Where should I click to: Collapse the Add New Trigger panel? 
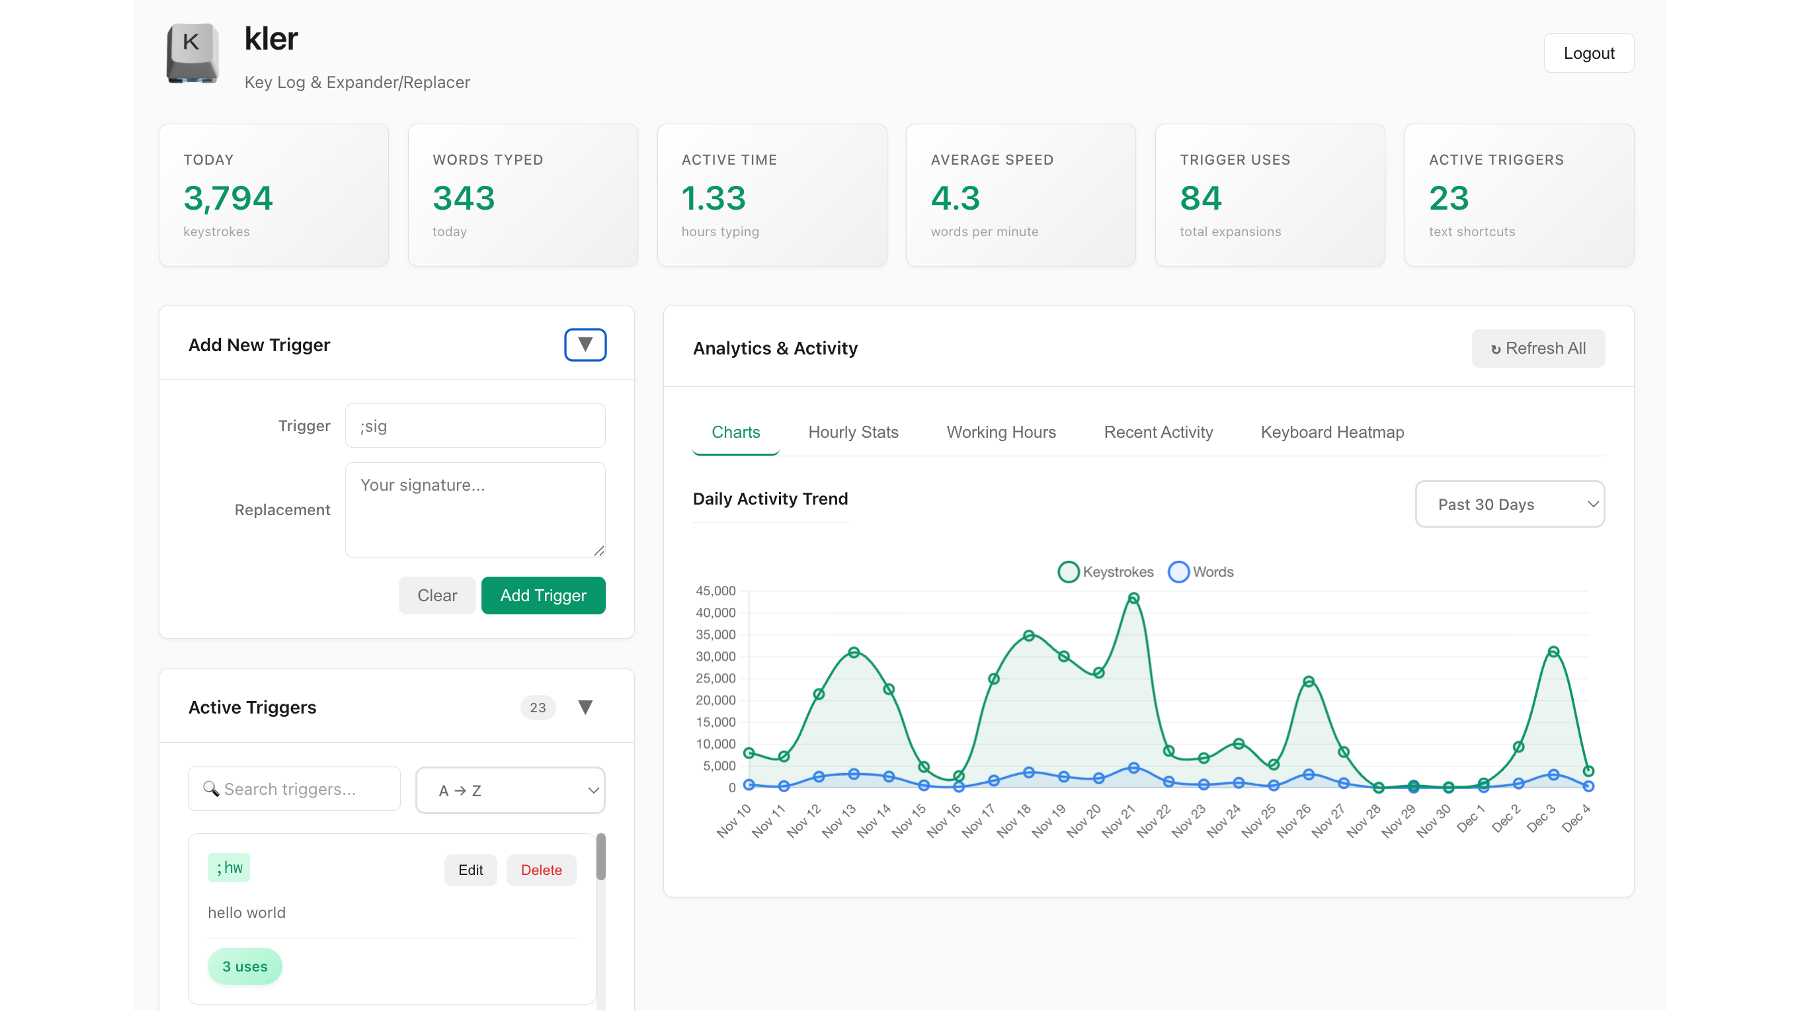pos(585,345)
